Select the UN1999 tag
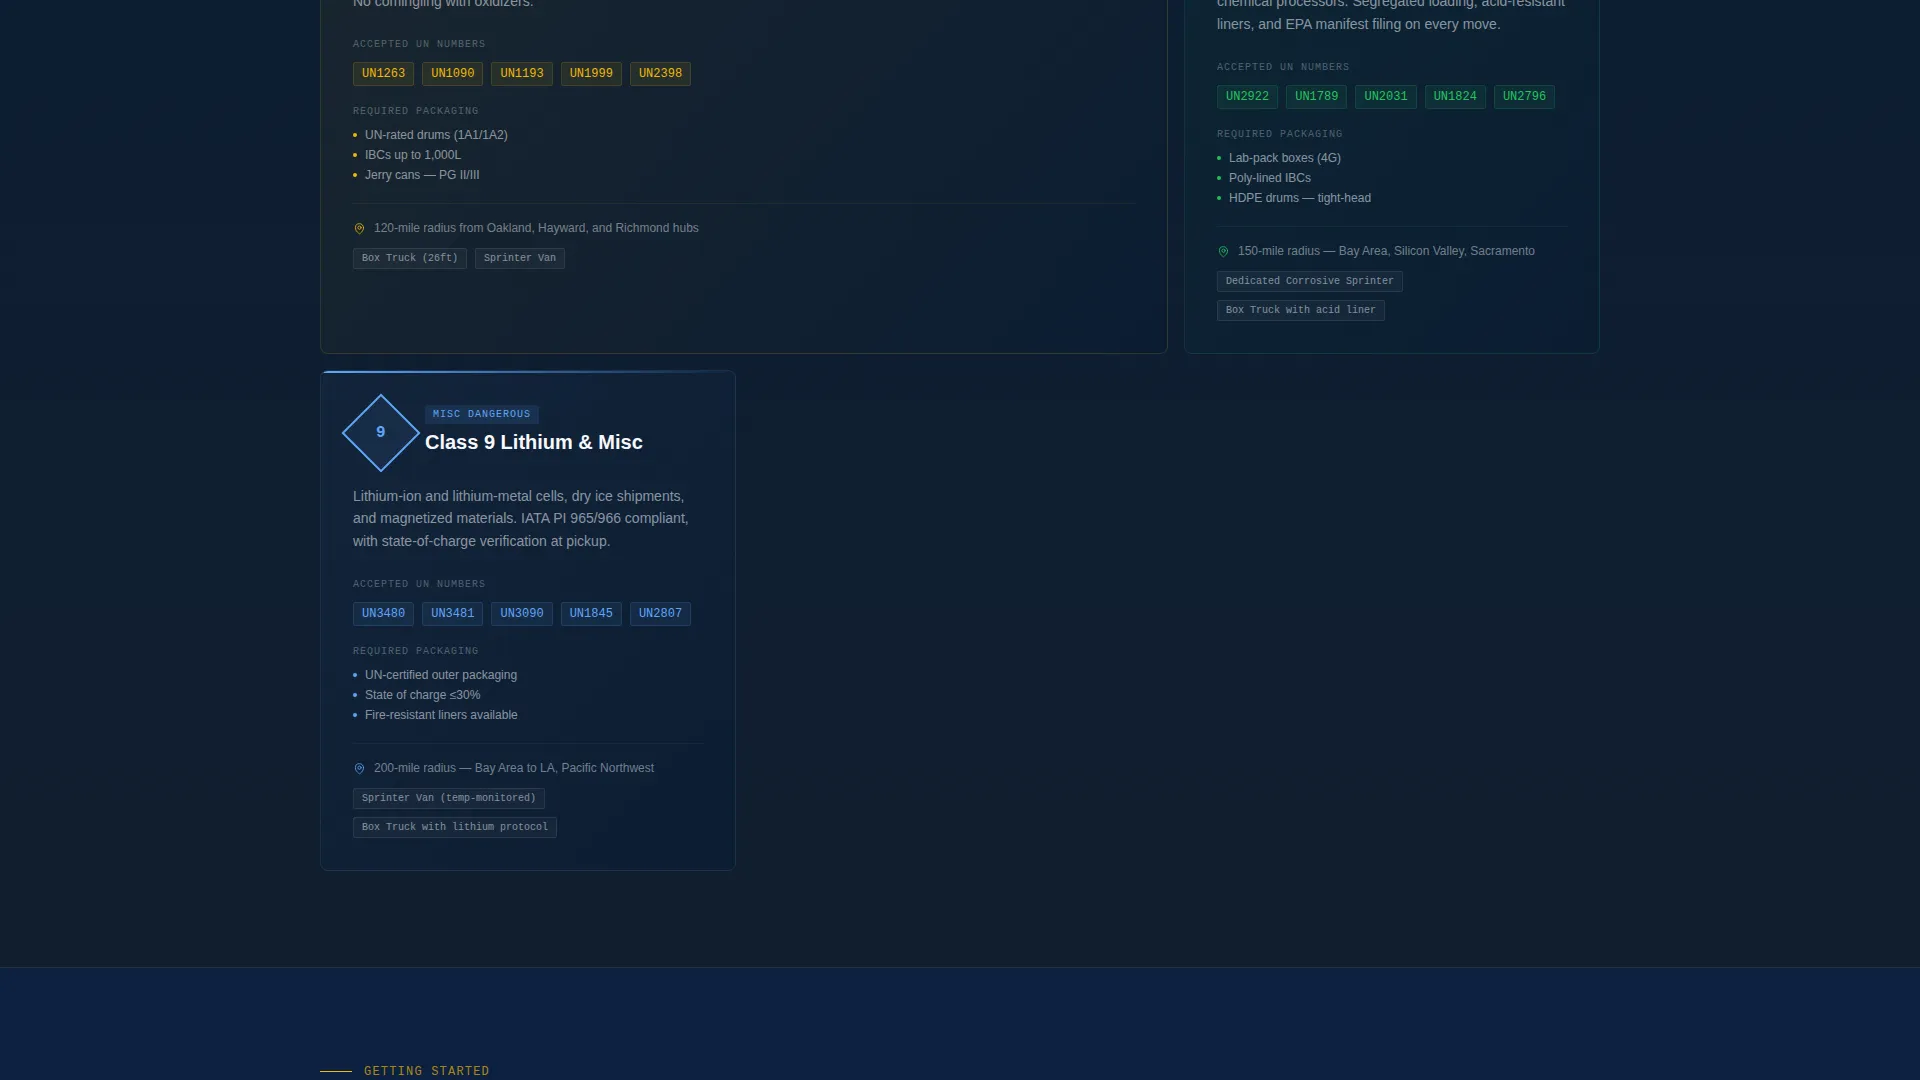Viewport: 1920px width, 1080px height. [591, 74]
